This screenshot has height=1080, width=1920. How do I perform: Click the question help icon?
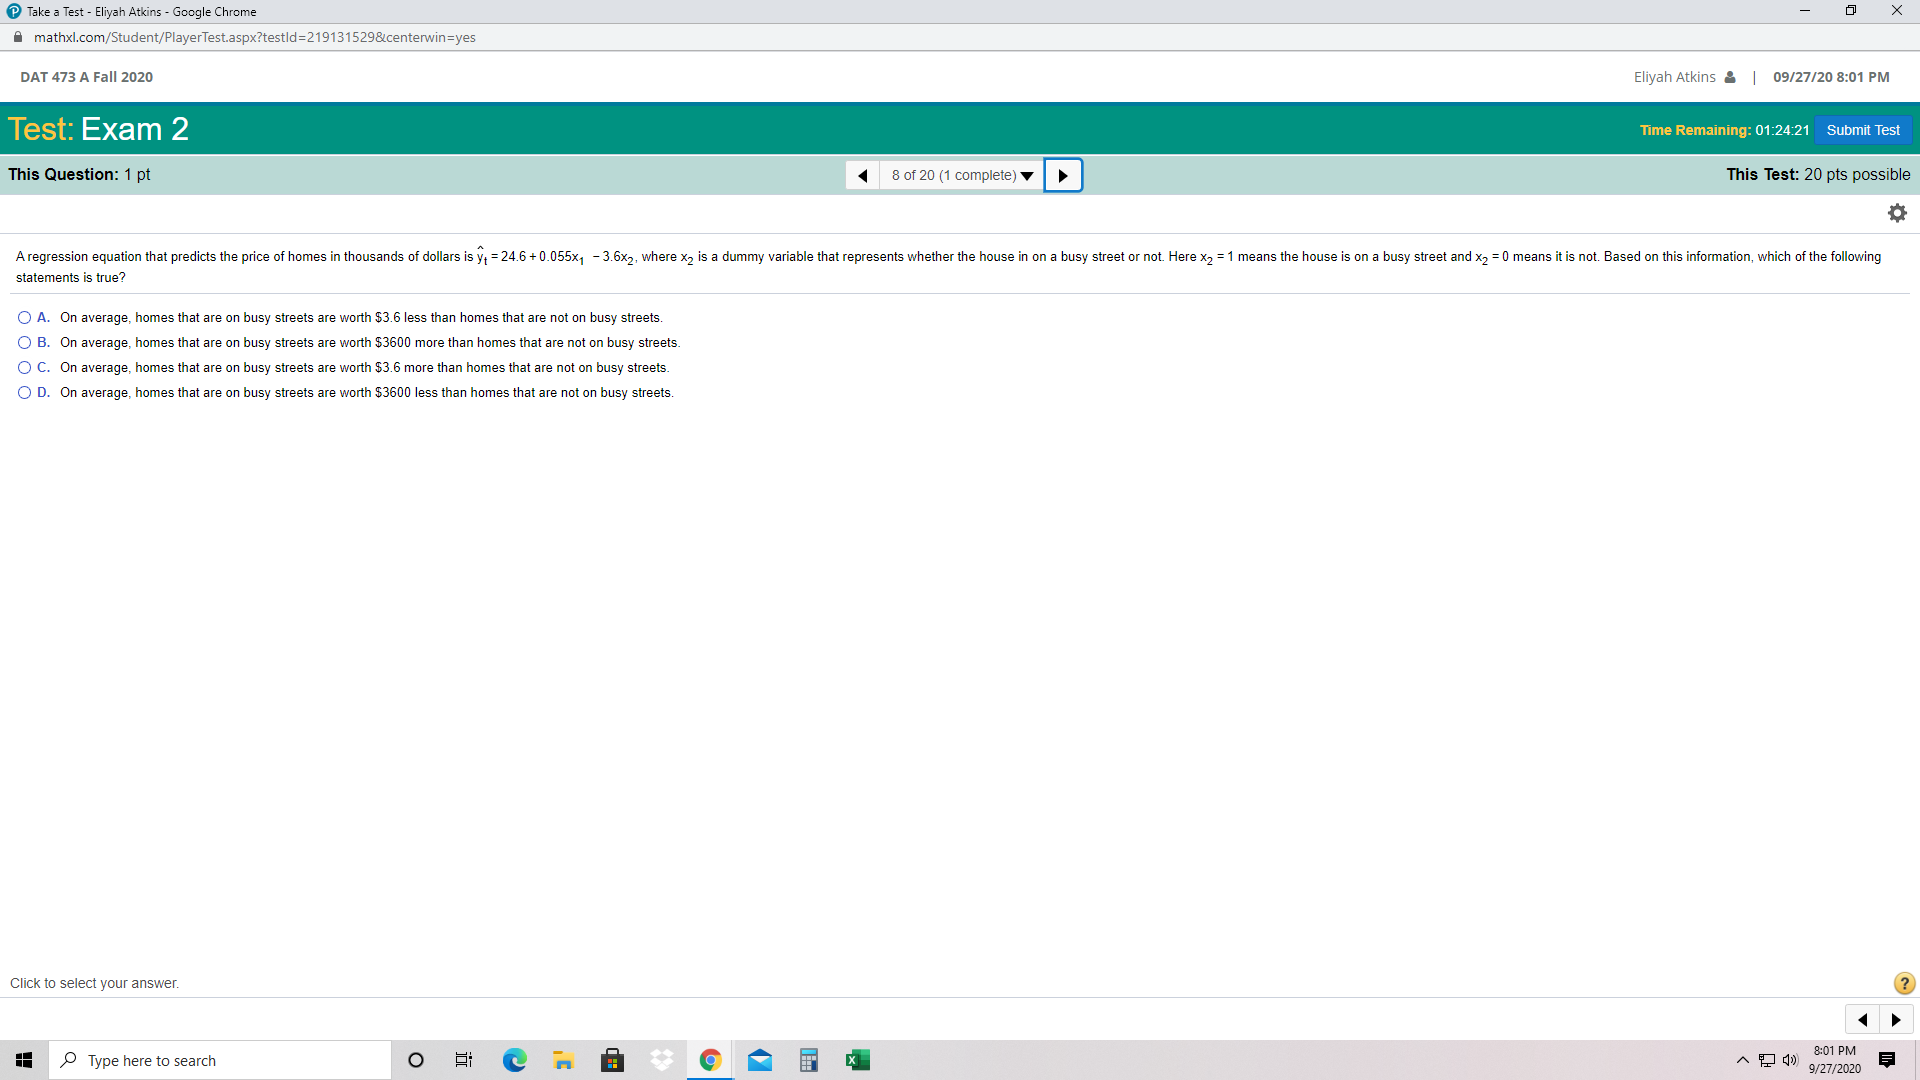point(1903,983)
